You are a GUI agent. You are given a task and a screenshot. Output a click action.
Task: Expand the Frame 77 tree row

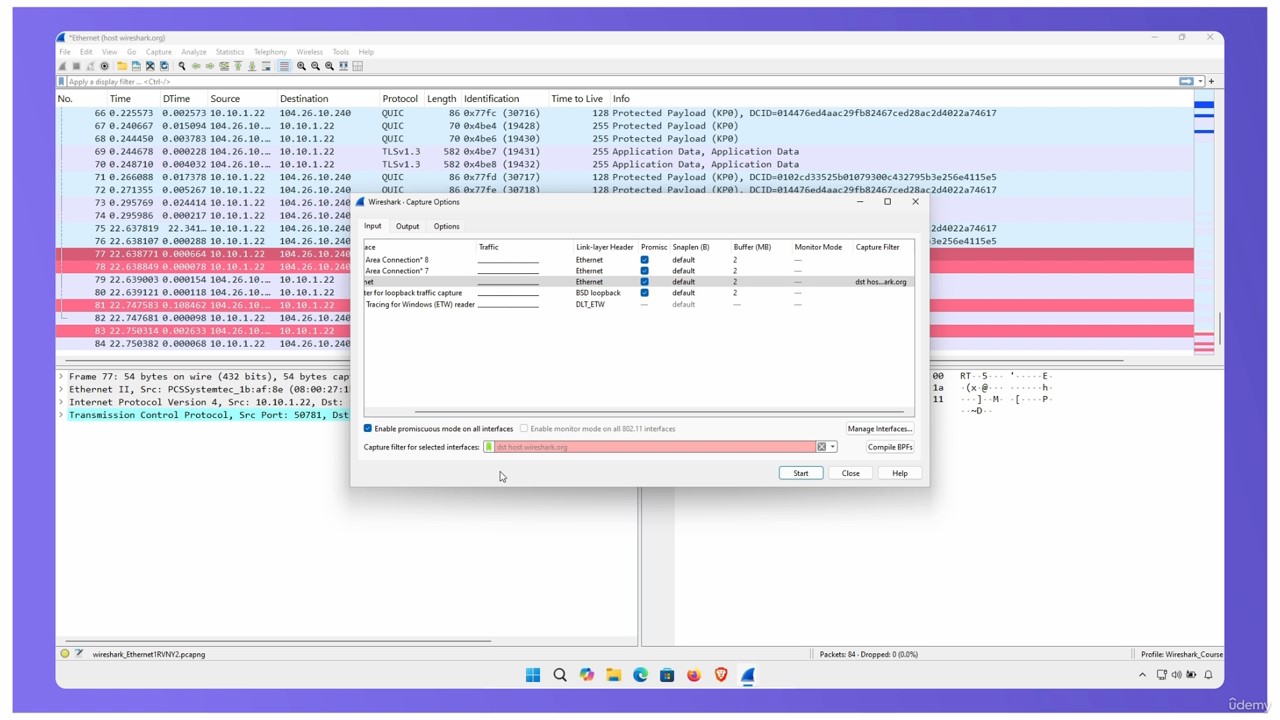[x=62, y=377]
